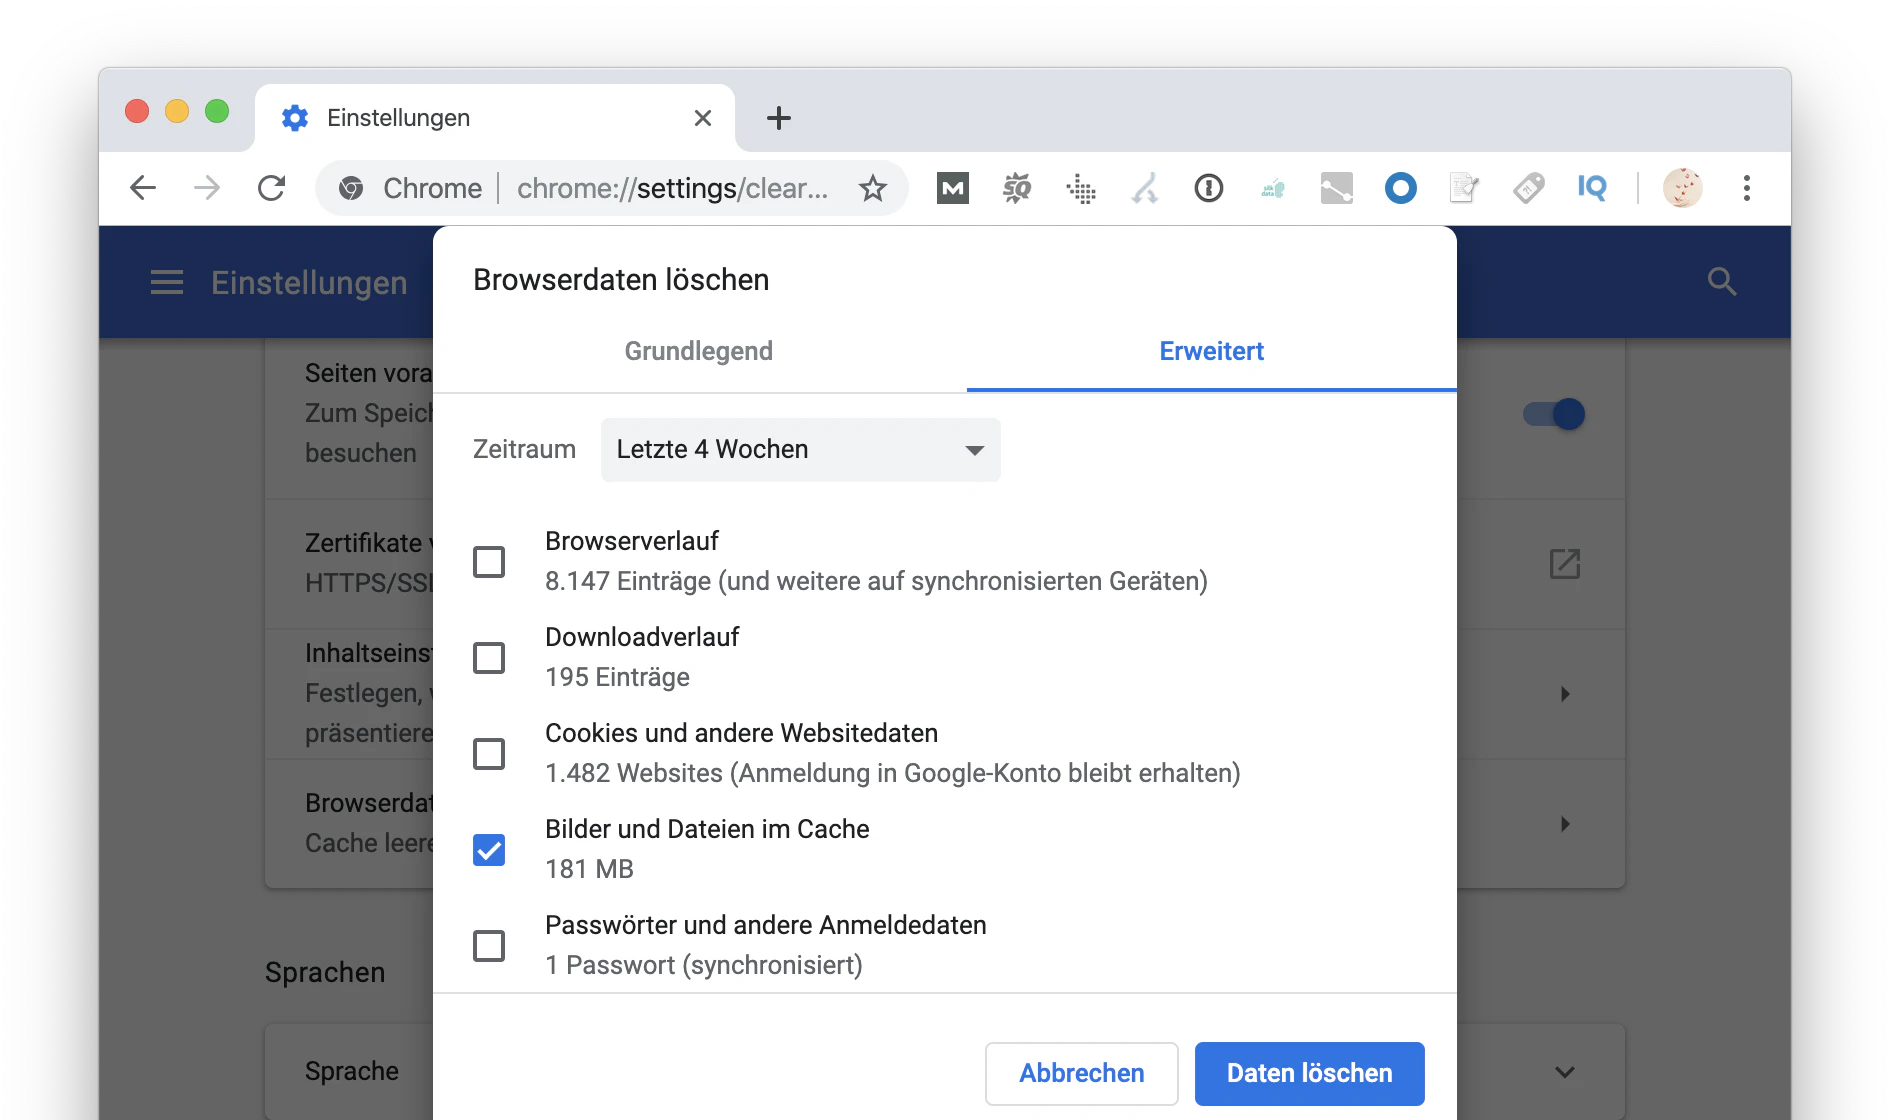This screenshot has height=1120, width=1903.
Task: Open the Zeitraum dropdown
Action: (800, 450)
